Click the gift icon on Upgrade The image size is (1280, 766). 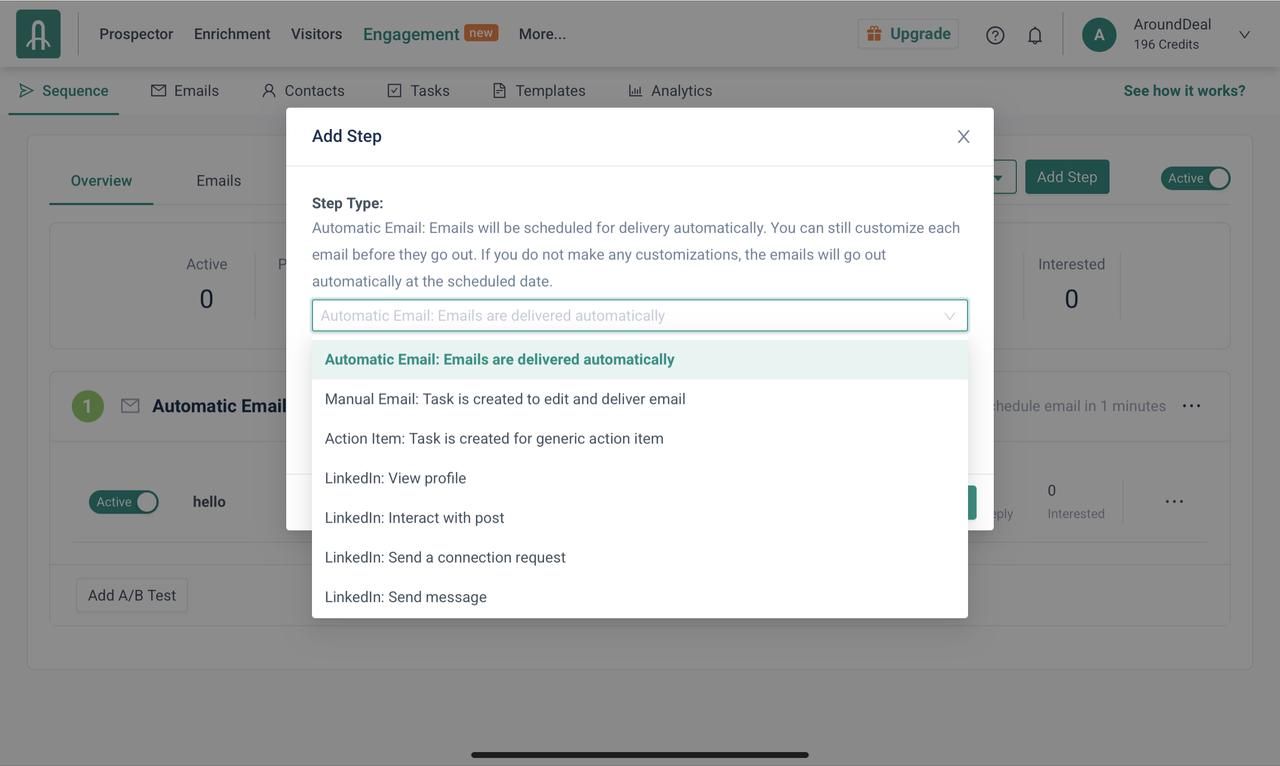pos(874,34)
